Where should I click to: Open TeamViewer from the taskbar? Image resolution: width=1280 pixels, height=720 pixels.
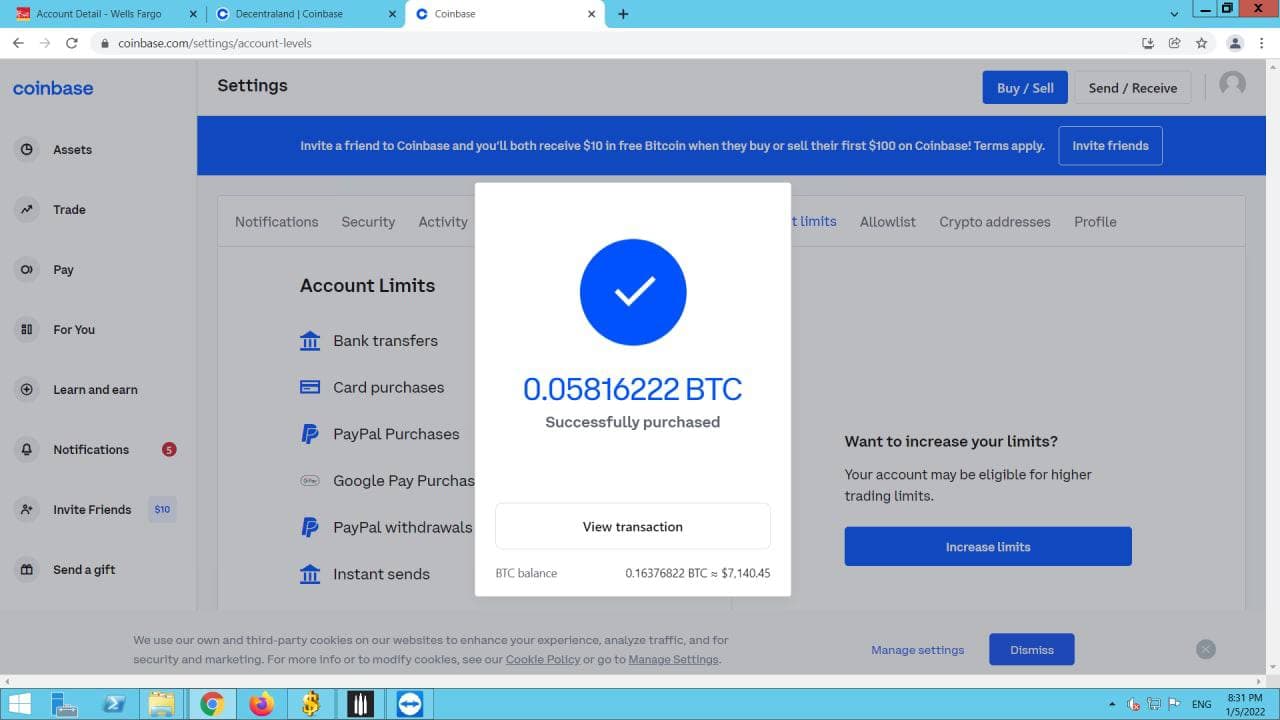pyautogui.click(x=410, y=704)
